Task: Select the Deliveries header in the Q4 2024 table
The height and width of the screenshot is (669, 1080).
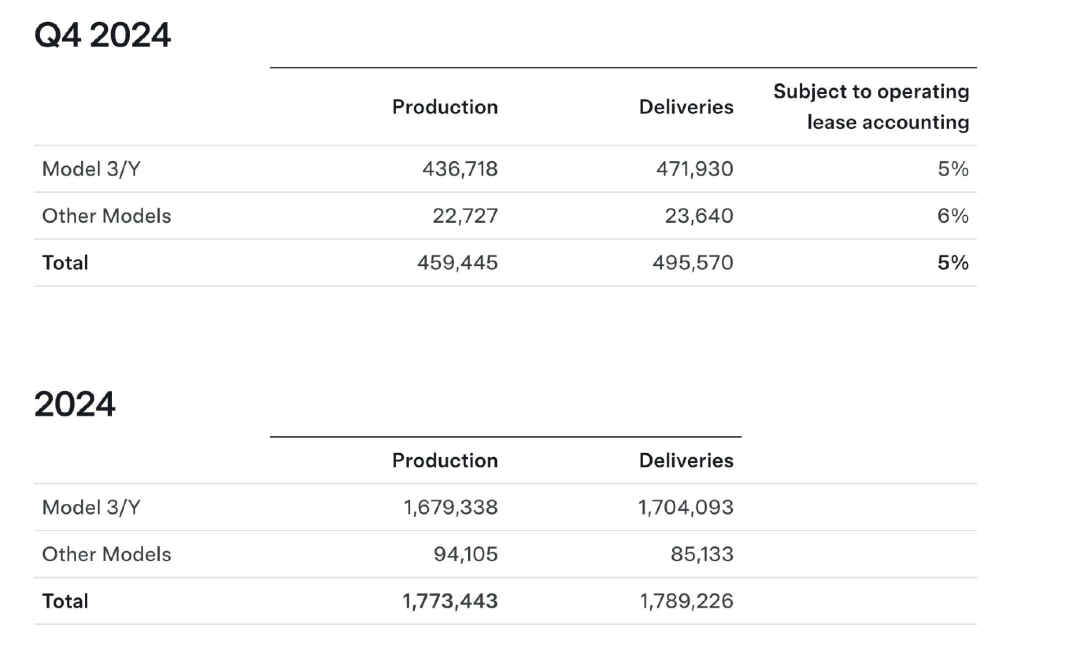Action: pos(686,107)
